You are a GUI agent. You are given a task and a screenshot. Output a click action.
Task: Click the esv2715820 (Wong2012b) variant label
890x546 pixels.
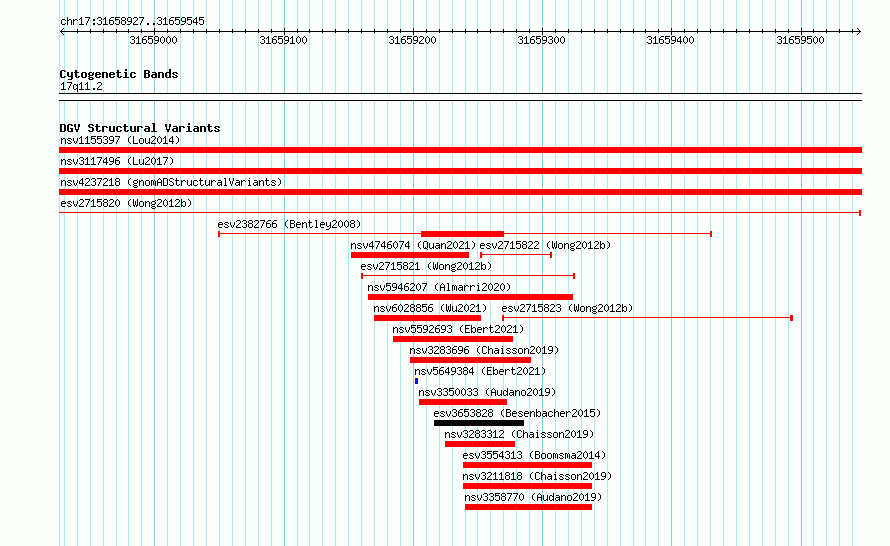126,203
